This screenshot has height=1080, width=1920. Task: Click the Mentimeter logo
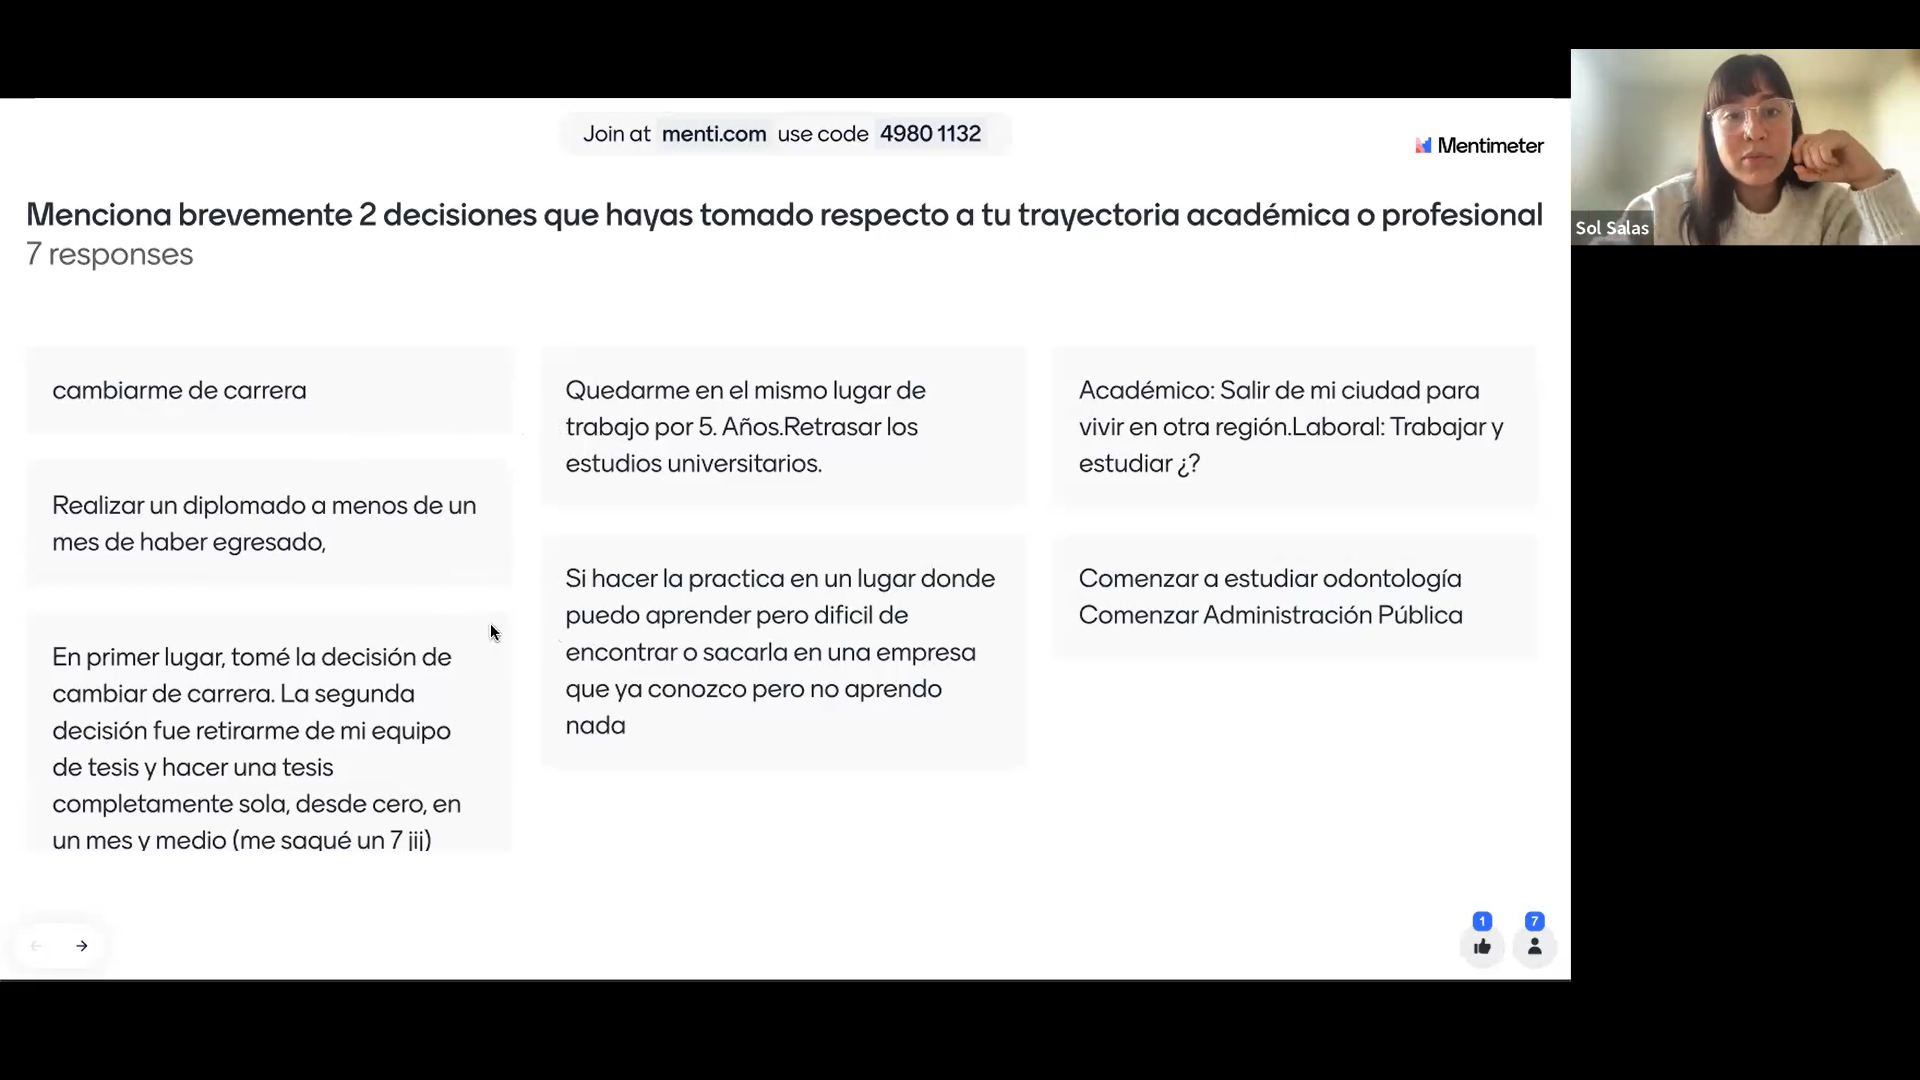(x=1479, y=146)
